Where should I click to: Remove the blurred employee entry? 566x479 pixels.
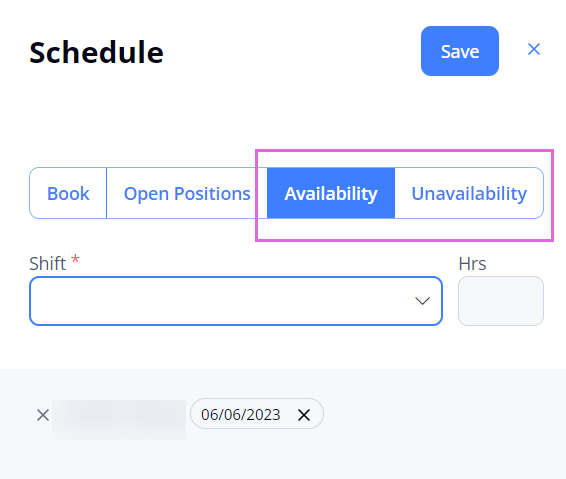43,415
